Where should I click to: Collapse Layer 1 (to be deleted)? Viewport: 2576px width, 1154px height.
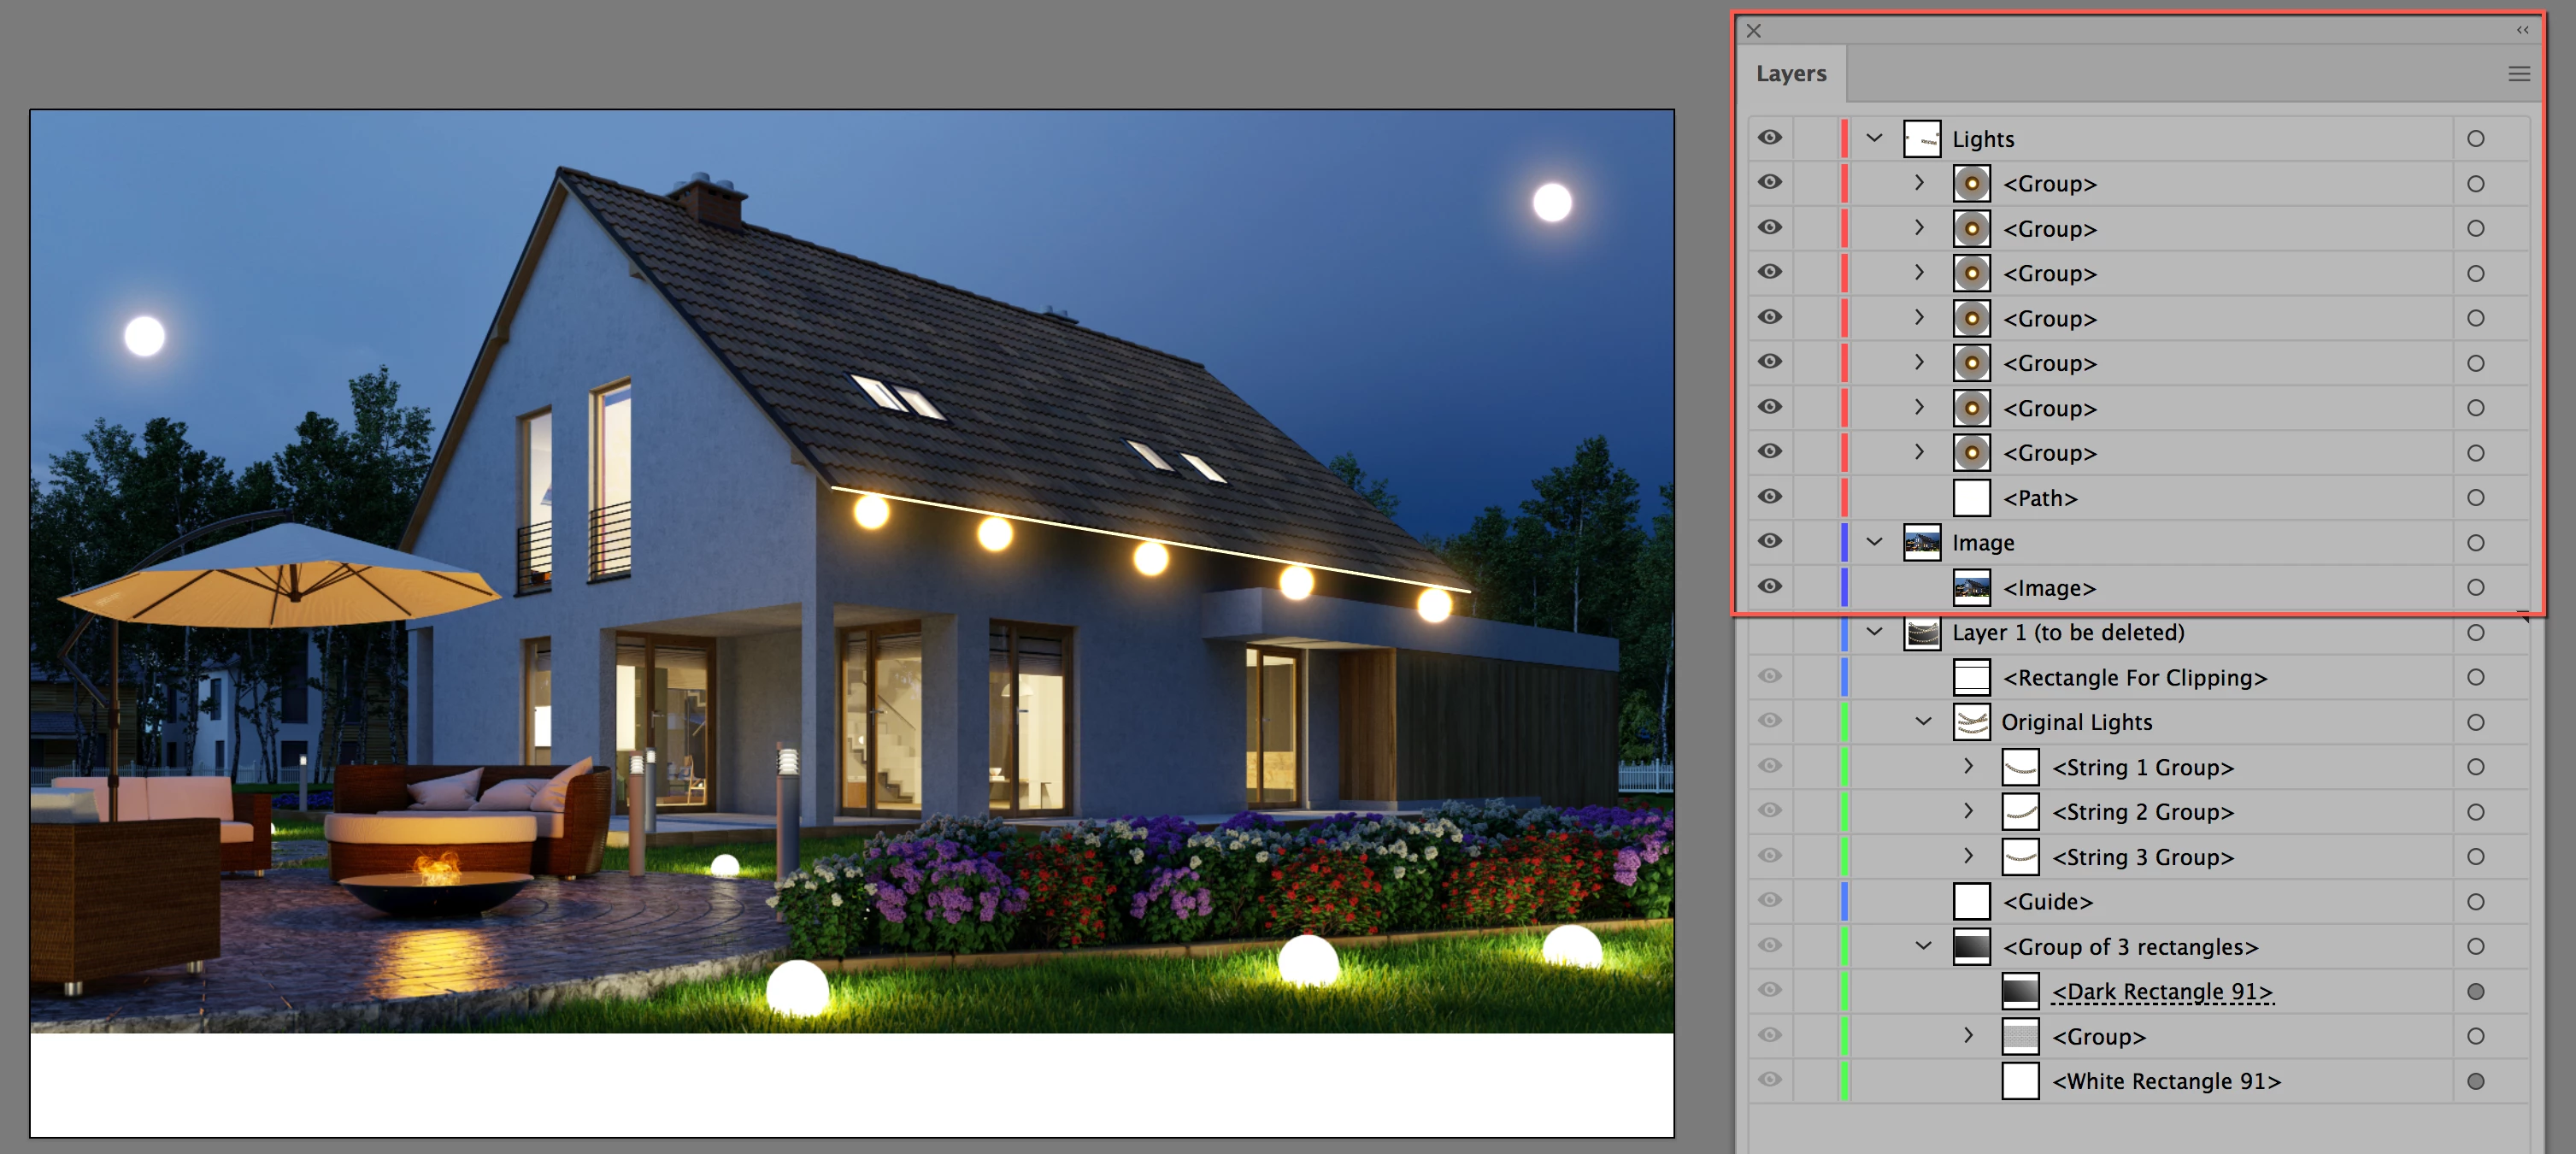[1874, 632]
